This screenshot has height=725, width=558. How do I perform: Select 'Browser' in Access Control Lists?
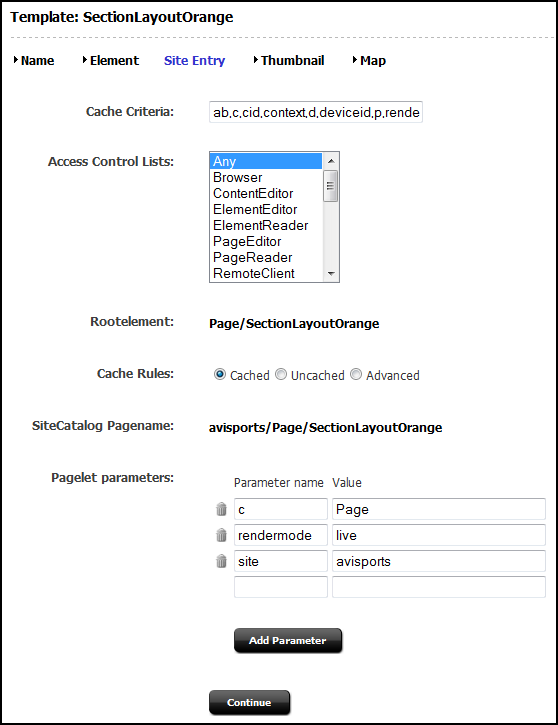(x=266, y=178)
